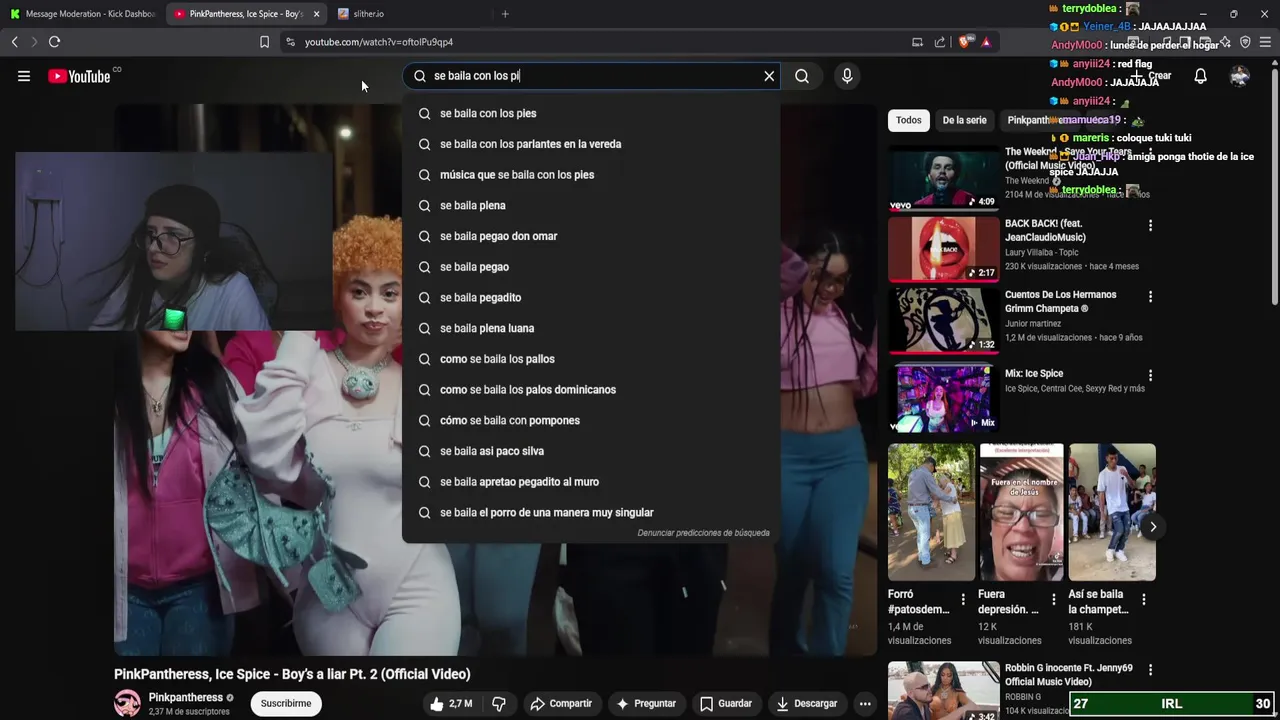Choose suggestion 'se baila asi paco silva'
The height and width of the screenshot is (720, 1280).
(590, 451)
